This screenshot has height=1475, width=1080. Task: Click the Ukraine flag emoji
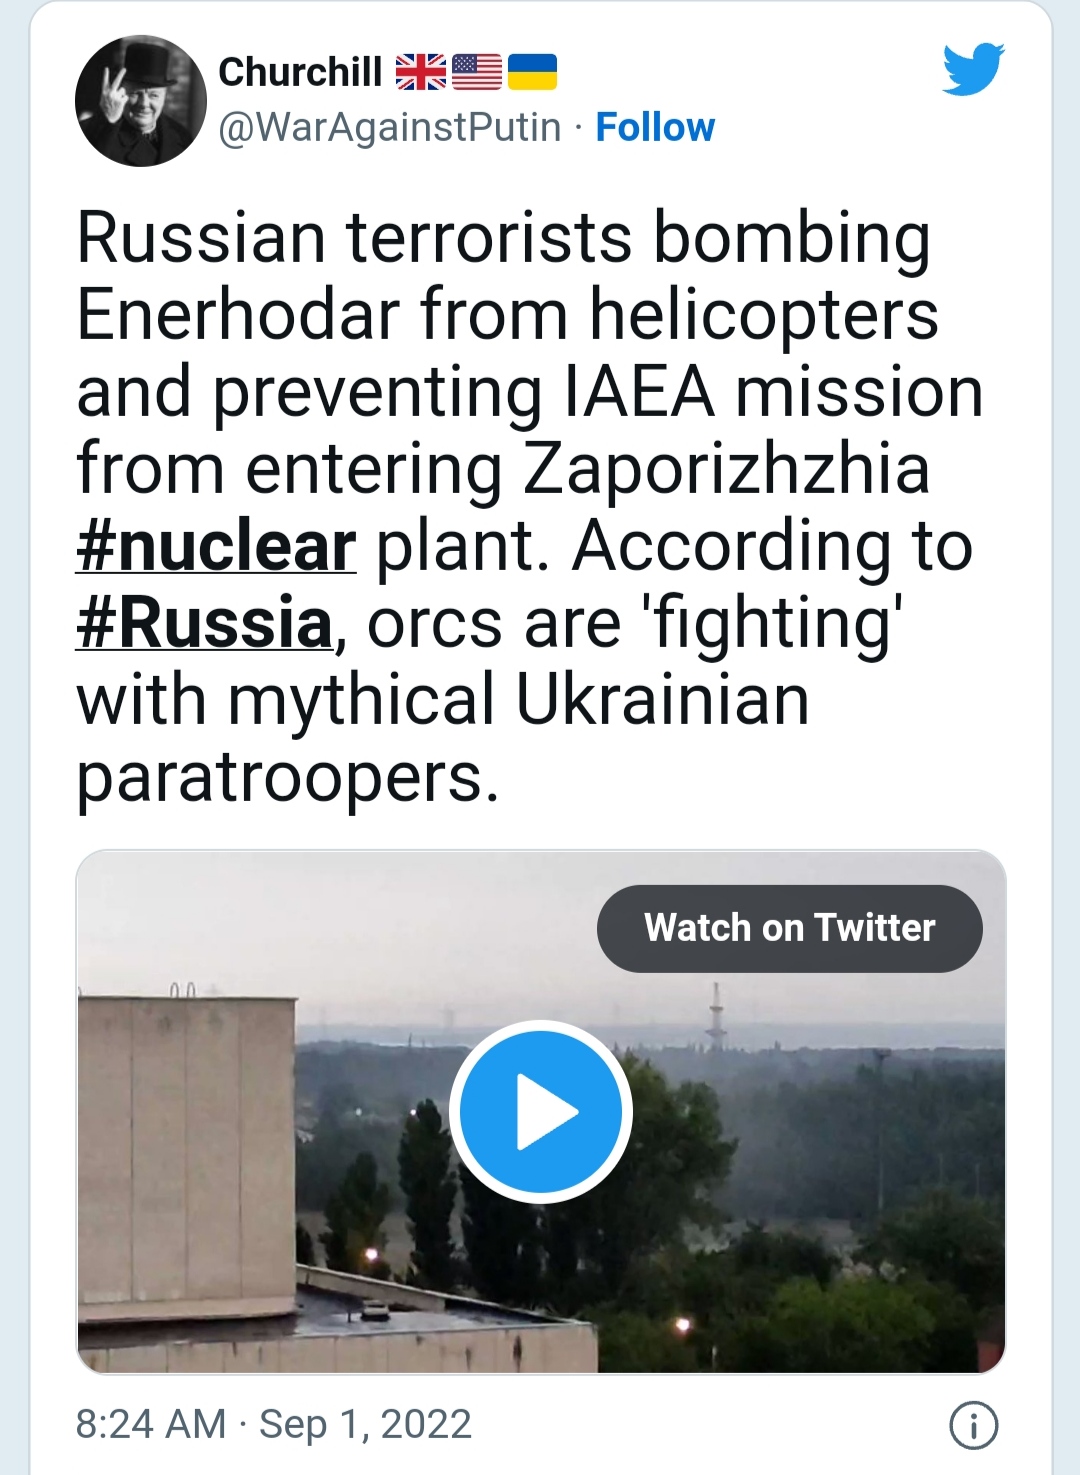pyautogui.click(x=532, y=72)
